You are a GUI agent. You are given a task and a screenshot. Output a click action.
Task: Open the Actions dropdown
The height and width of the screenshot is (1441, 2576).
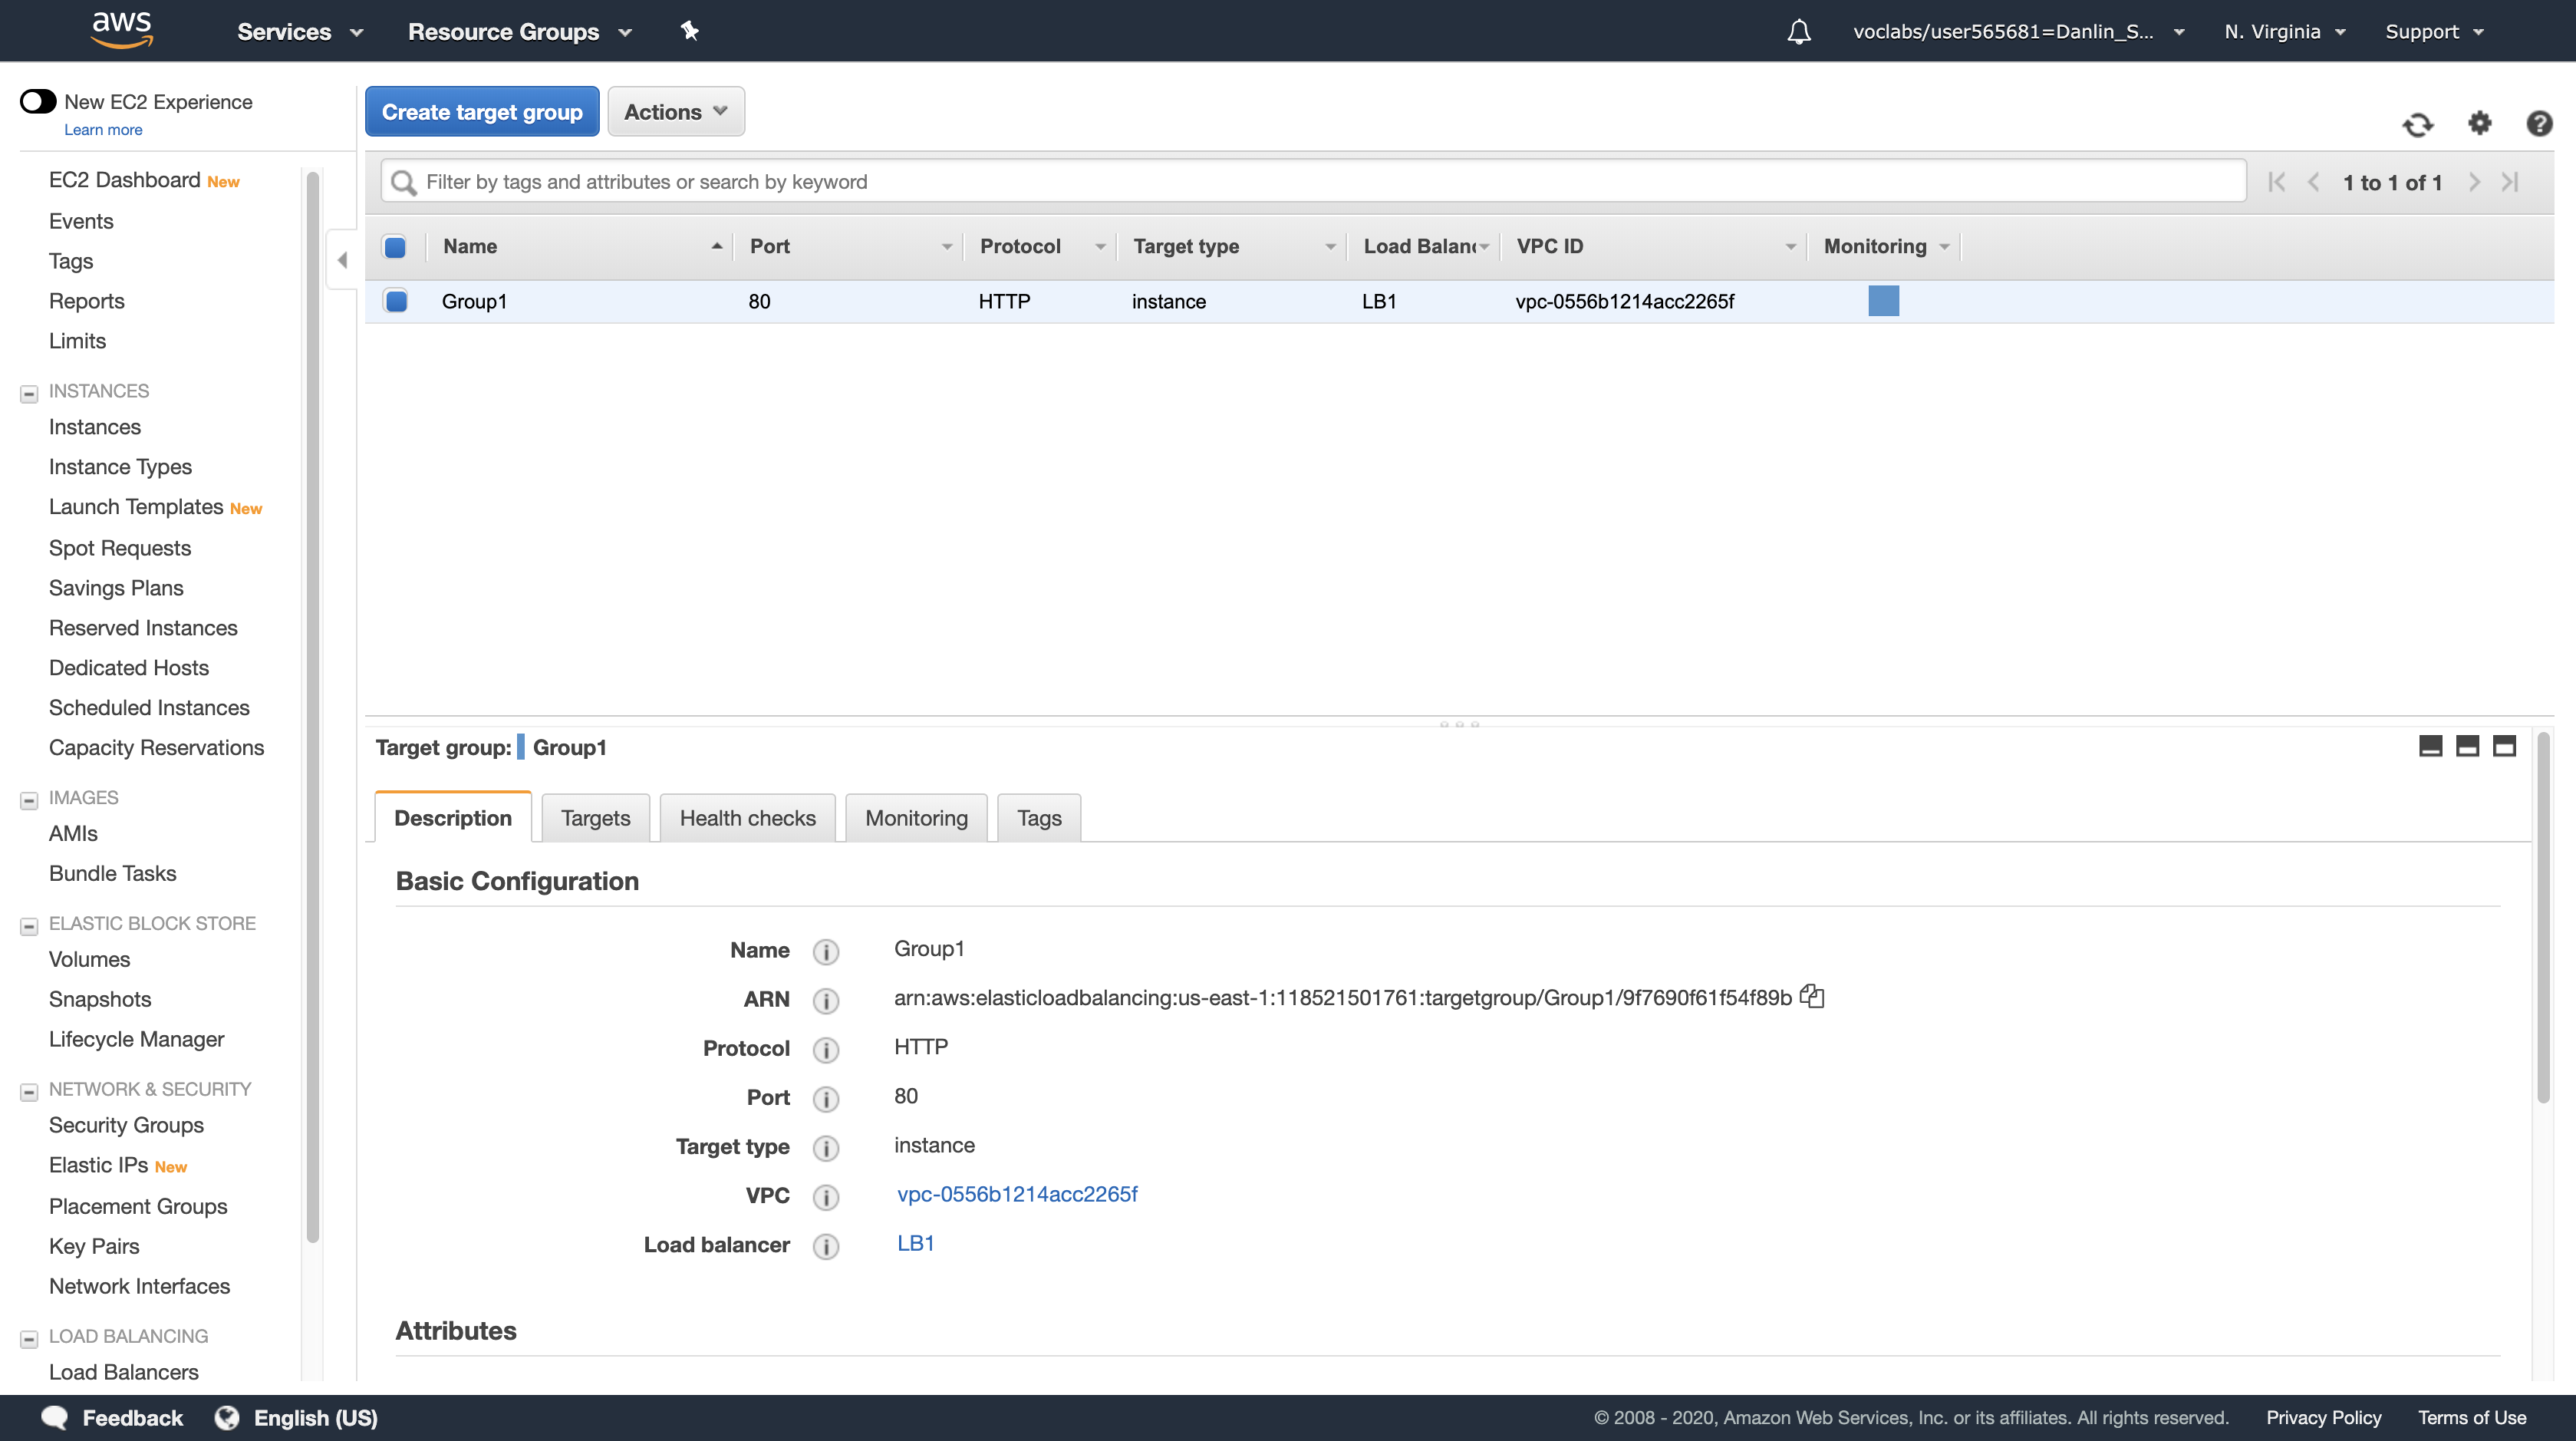click(675, 112)
